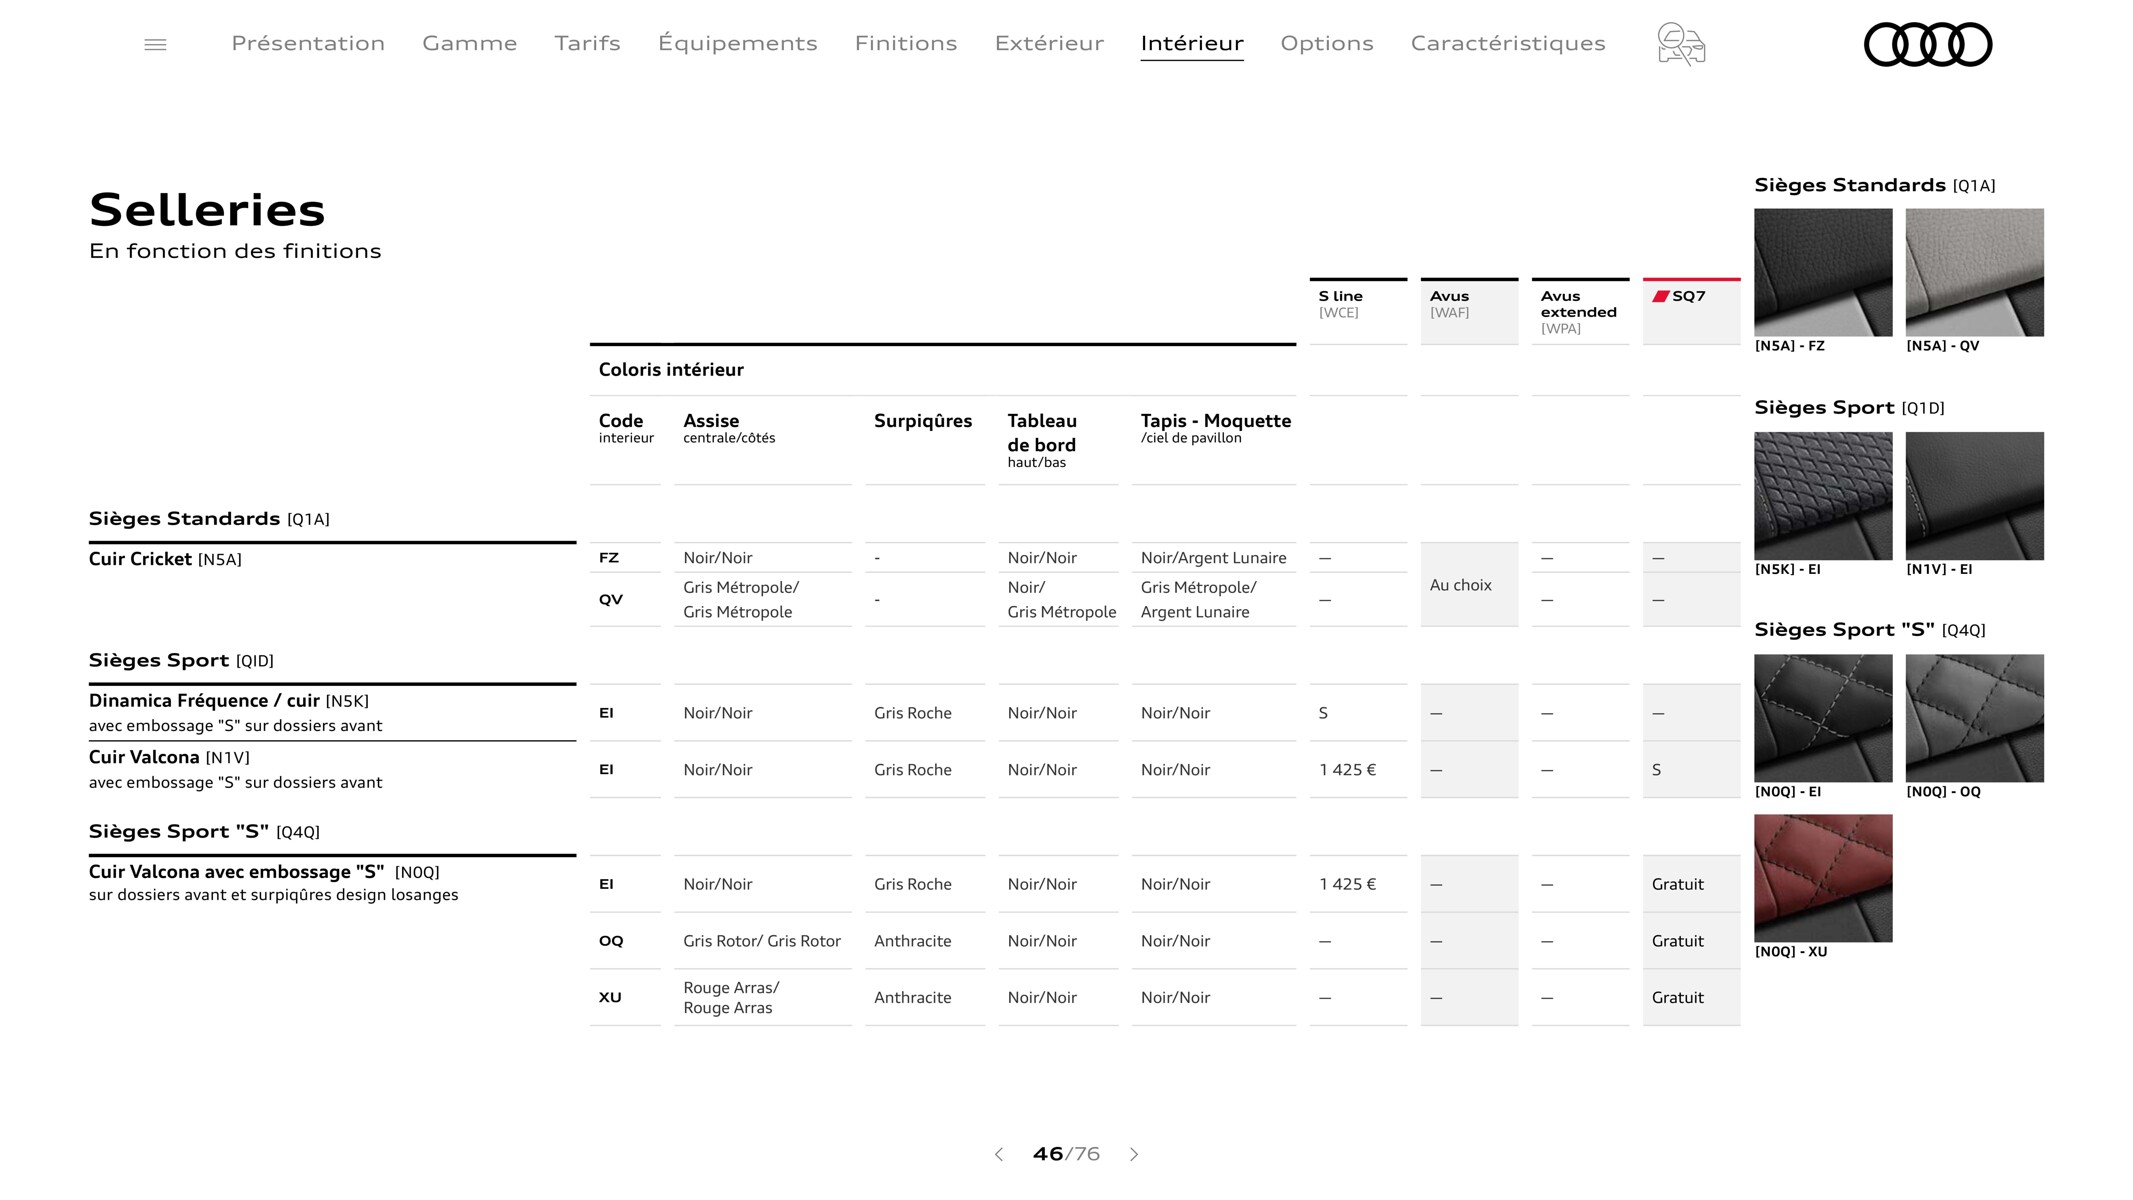The height and width of the screenshot is (1200, 2133).
Task: Click 'Cuir Valcona [N1V]' row label
Action: (169, 758)
